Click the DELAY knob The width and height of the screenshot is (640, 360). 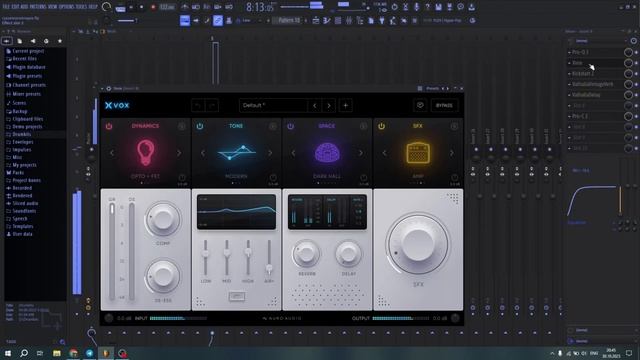[349, 254]
